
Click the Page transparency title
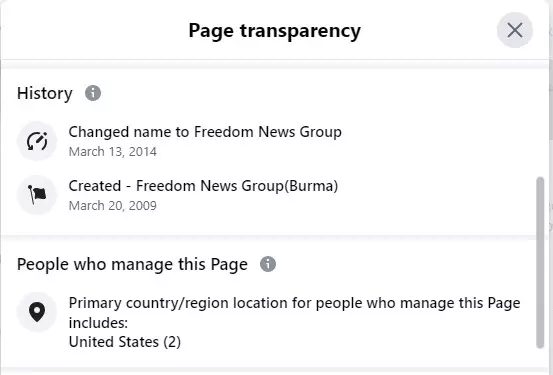275,31
